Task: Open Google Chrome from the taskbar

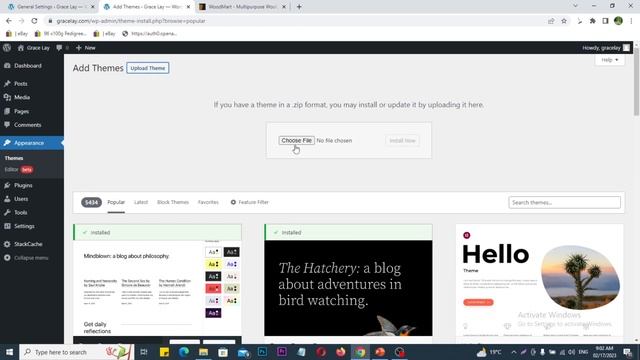Action: [x=360, y=352]
